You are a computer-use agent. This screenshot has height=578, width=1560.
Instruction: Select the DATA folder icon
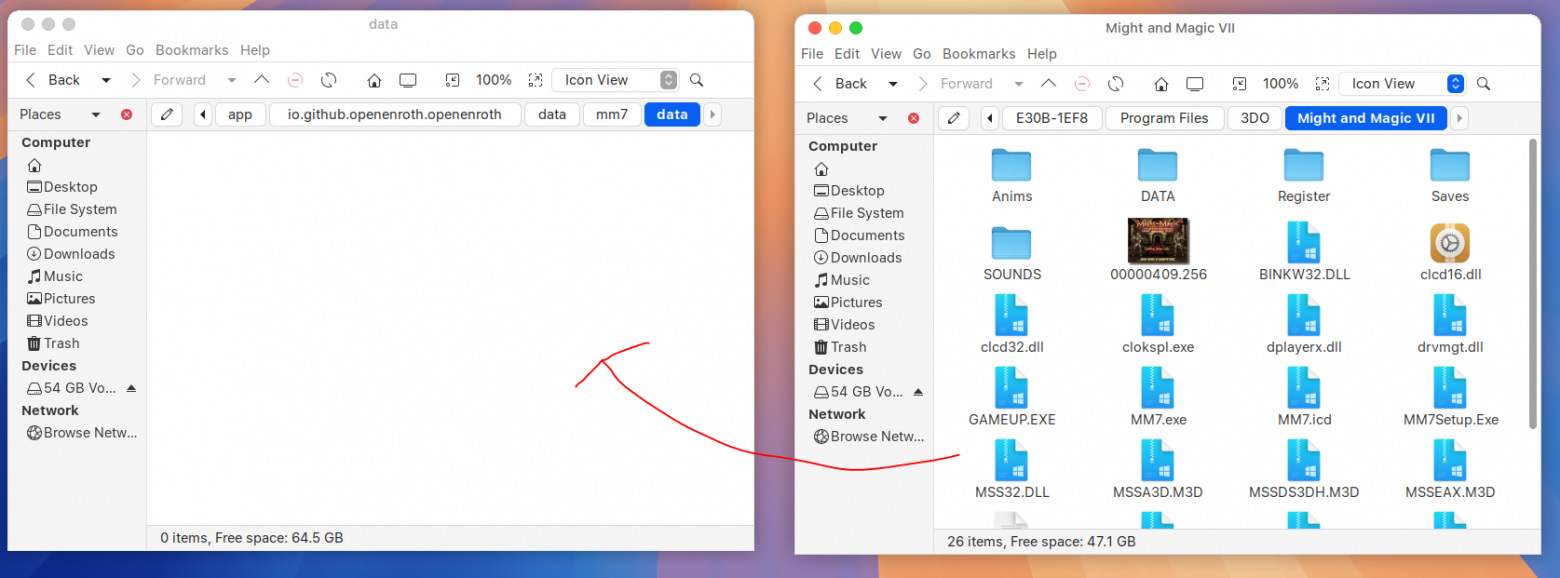1158,165
